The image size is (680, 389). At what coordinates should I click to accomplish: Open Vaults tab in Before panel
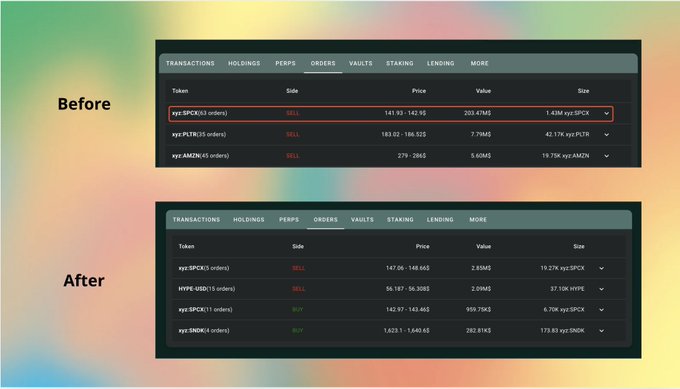pyautogui.click(x=361, y=63)
